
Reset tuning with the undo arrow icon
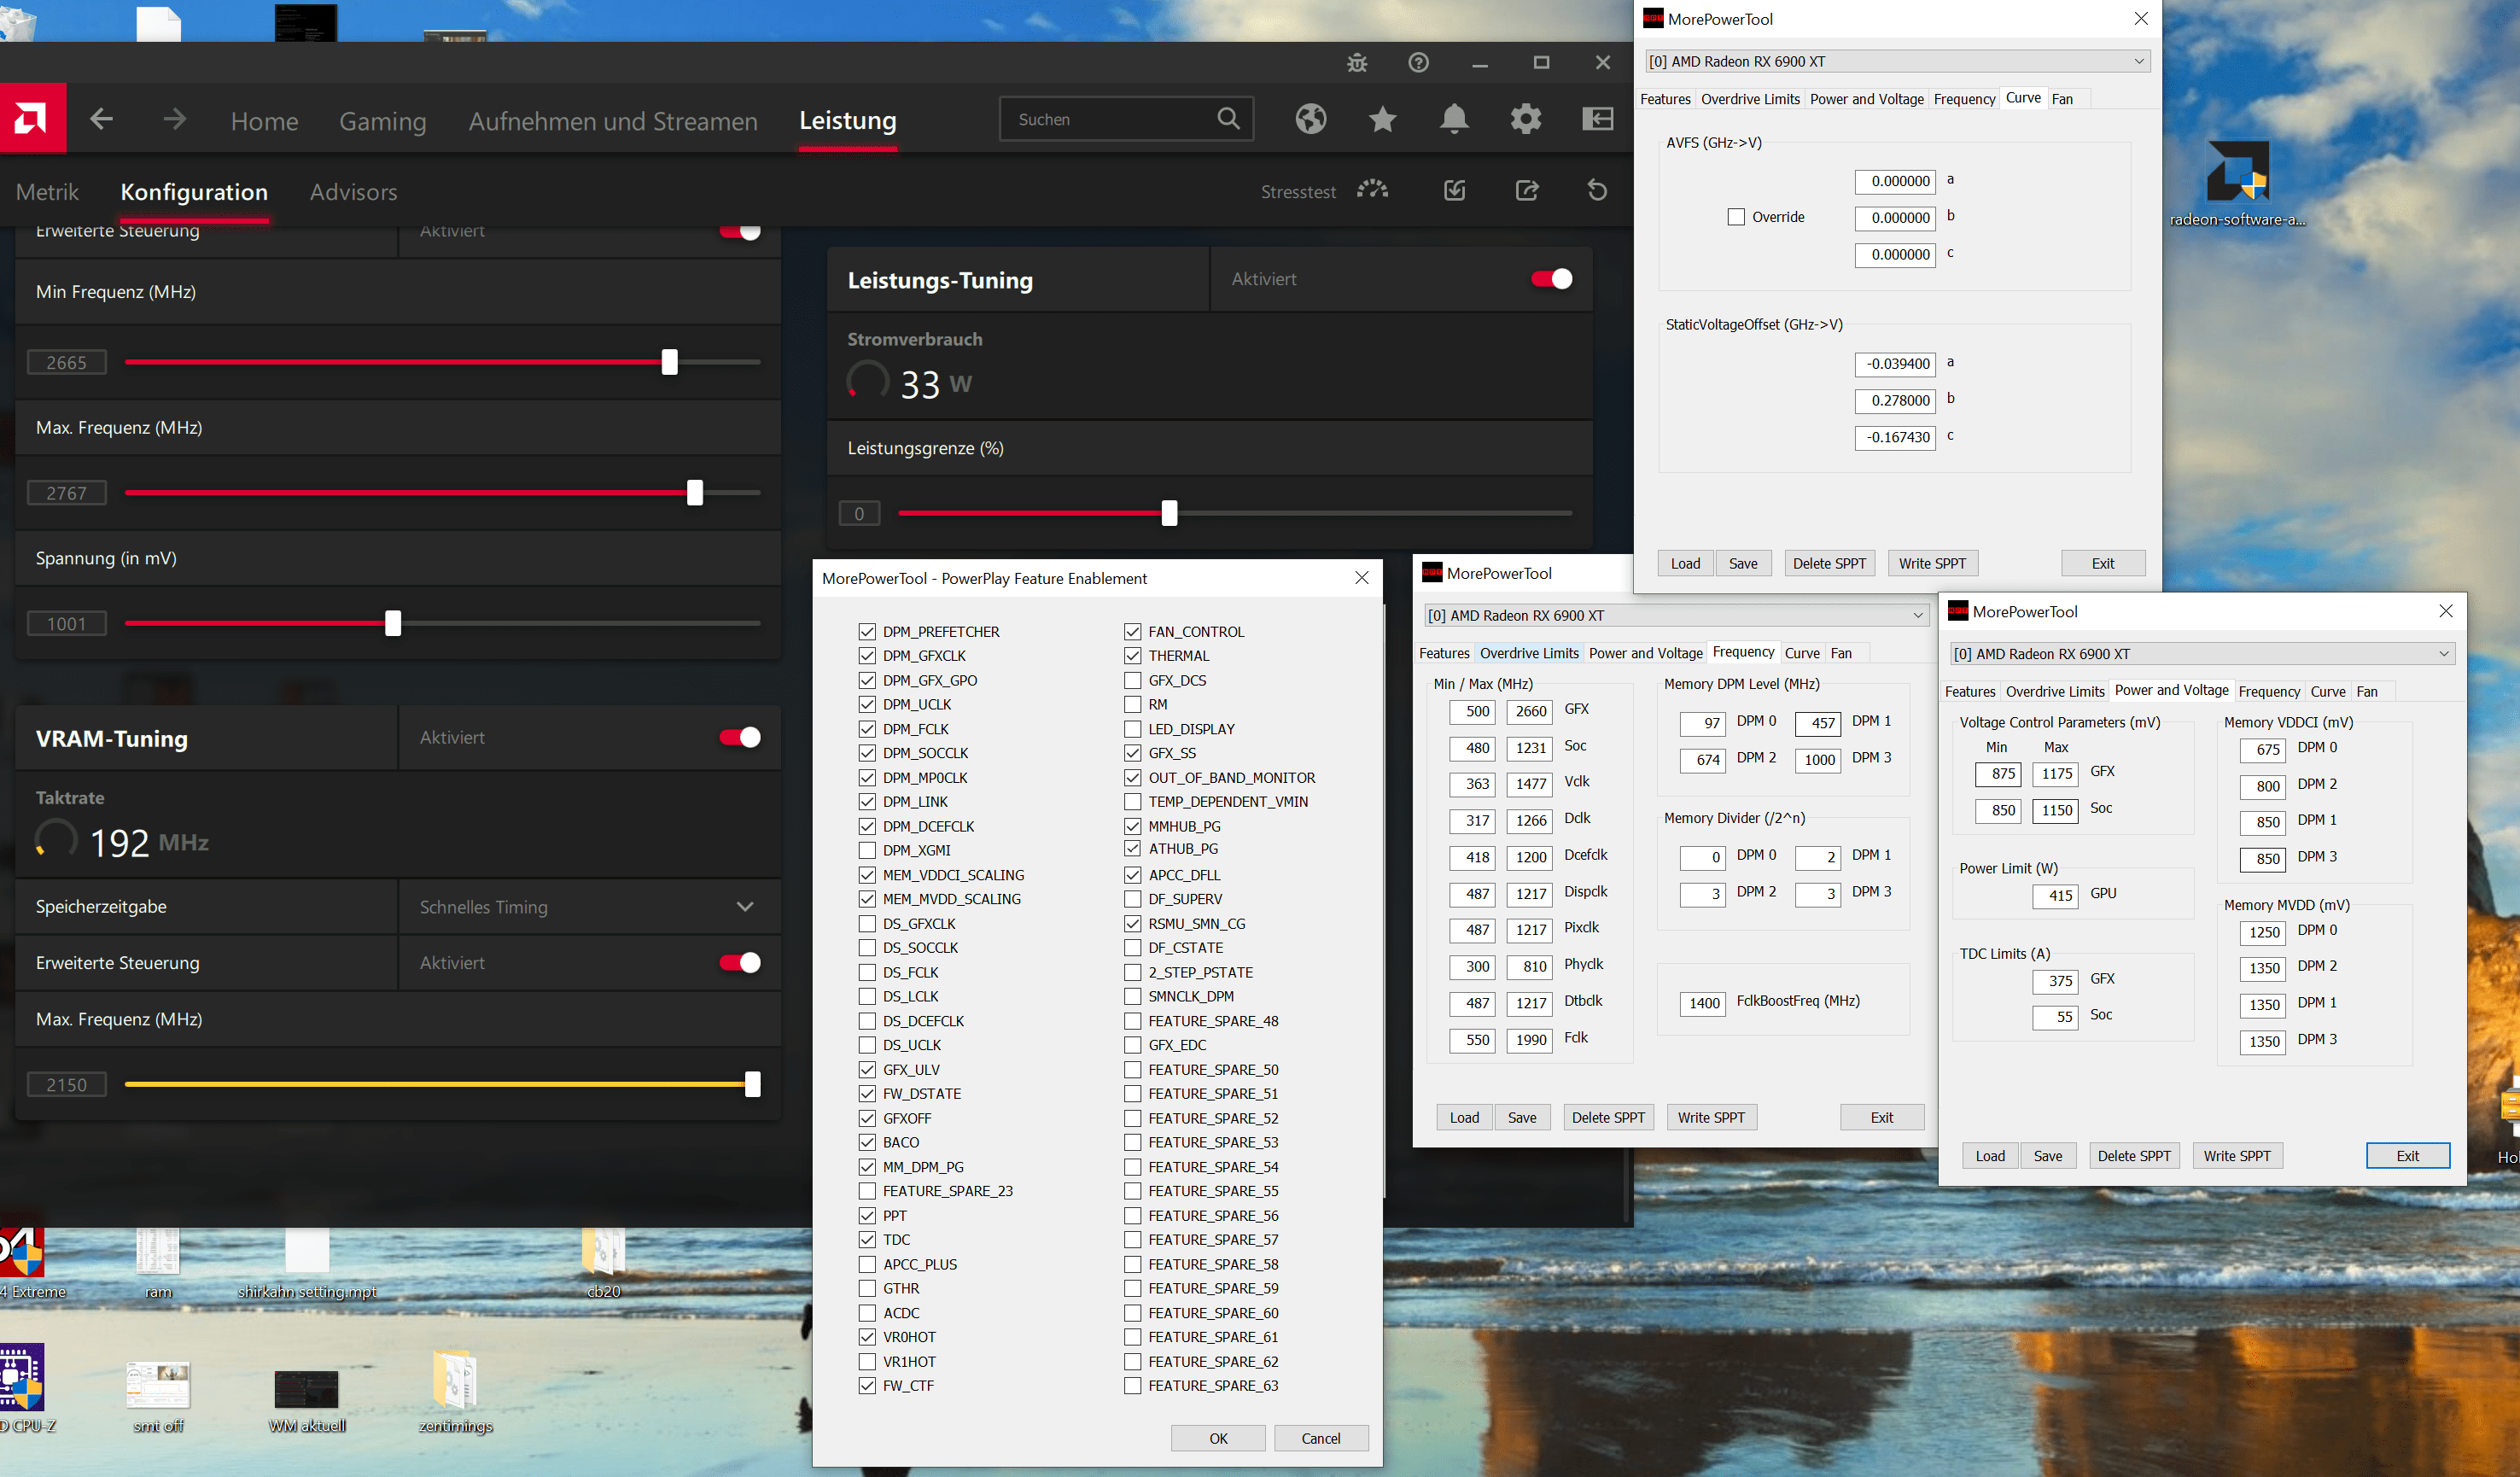click(x=1598, y=190)
